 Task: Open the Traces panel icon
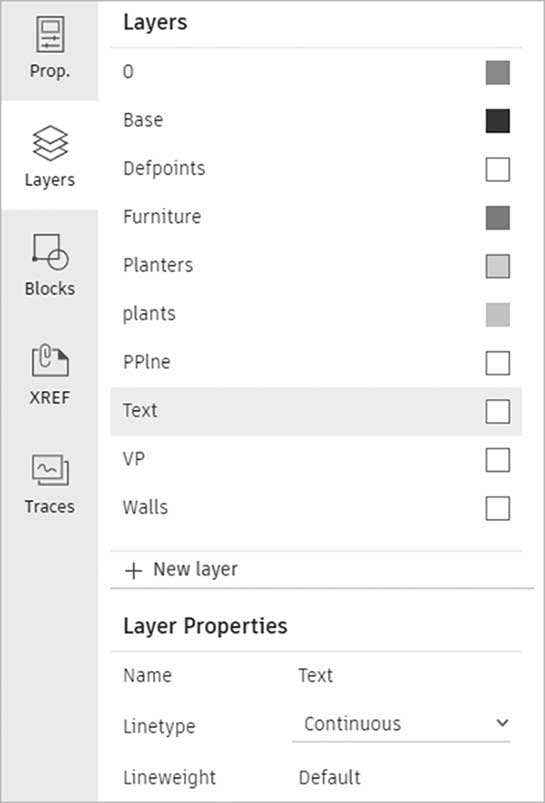point(50,470)
